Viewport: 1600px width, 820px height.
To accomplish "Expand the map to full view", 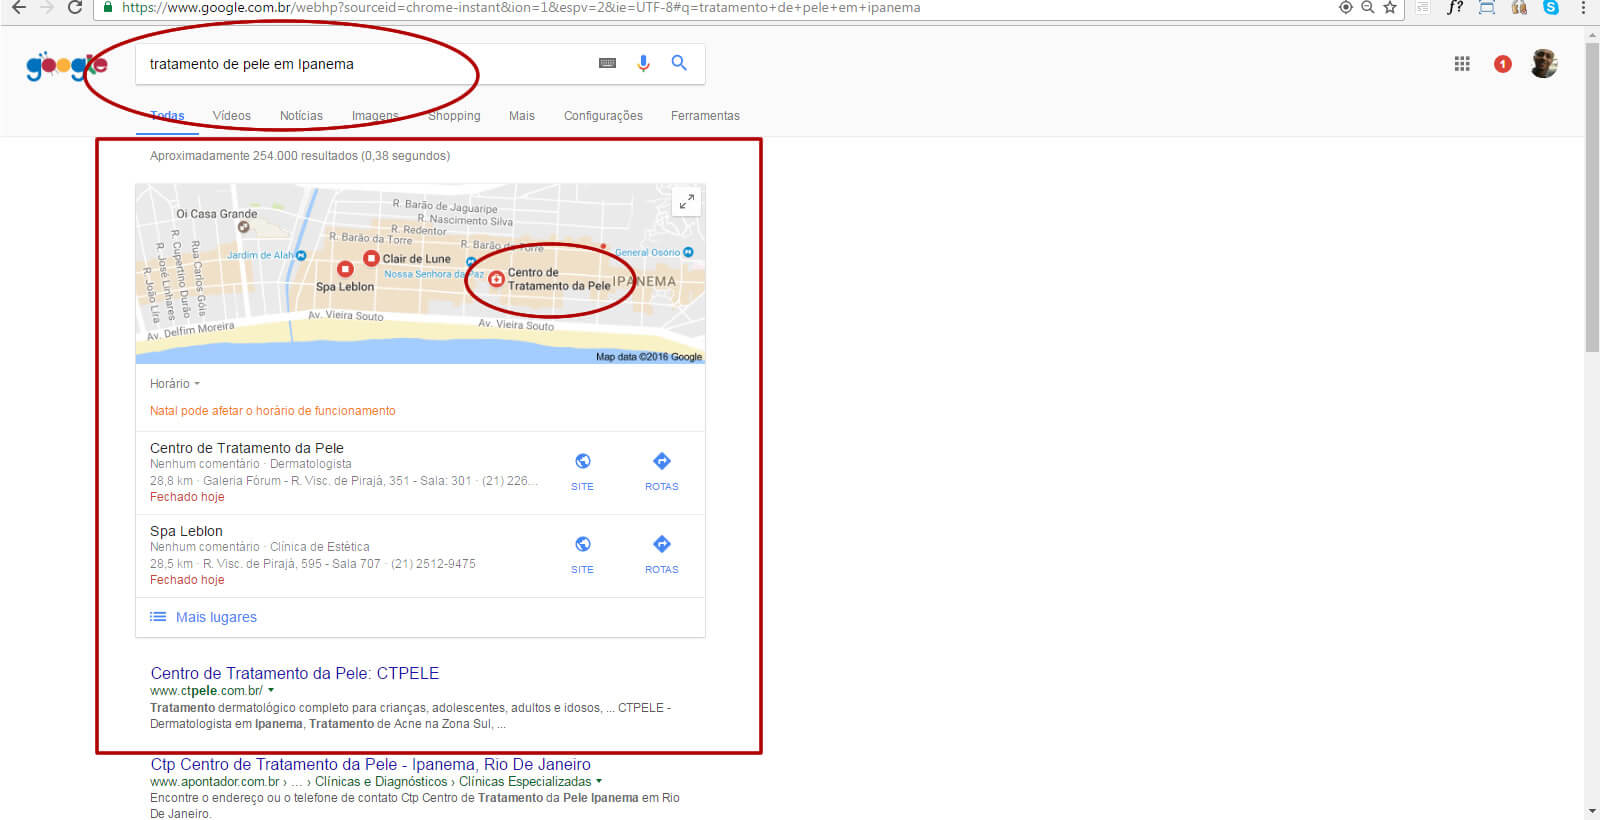I will 686,202.
